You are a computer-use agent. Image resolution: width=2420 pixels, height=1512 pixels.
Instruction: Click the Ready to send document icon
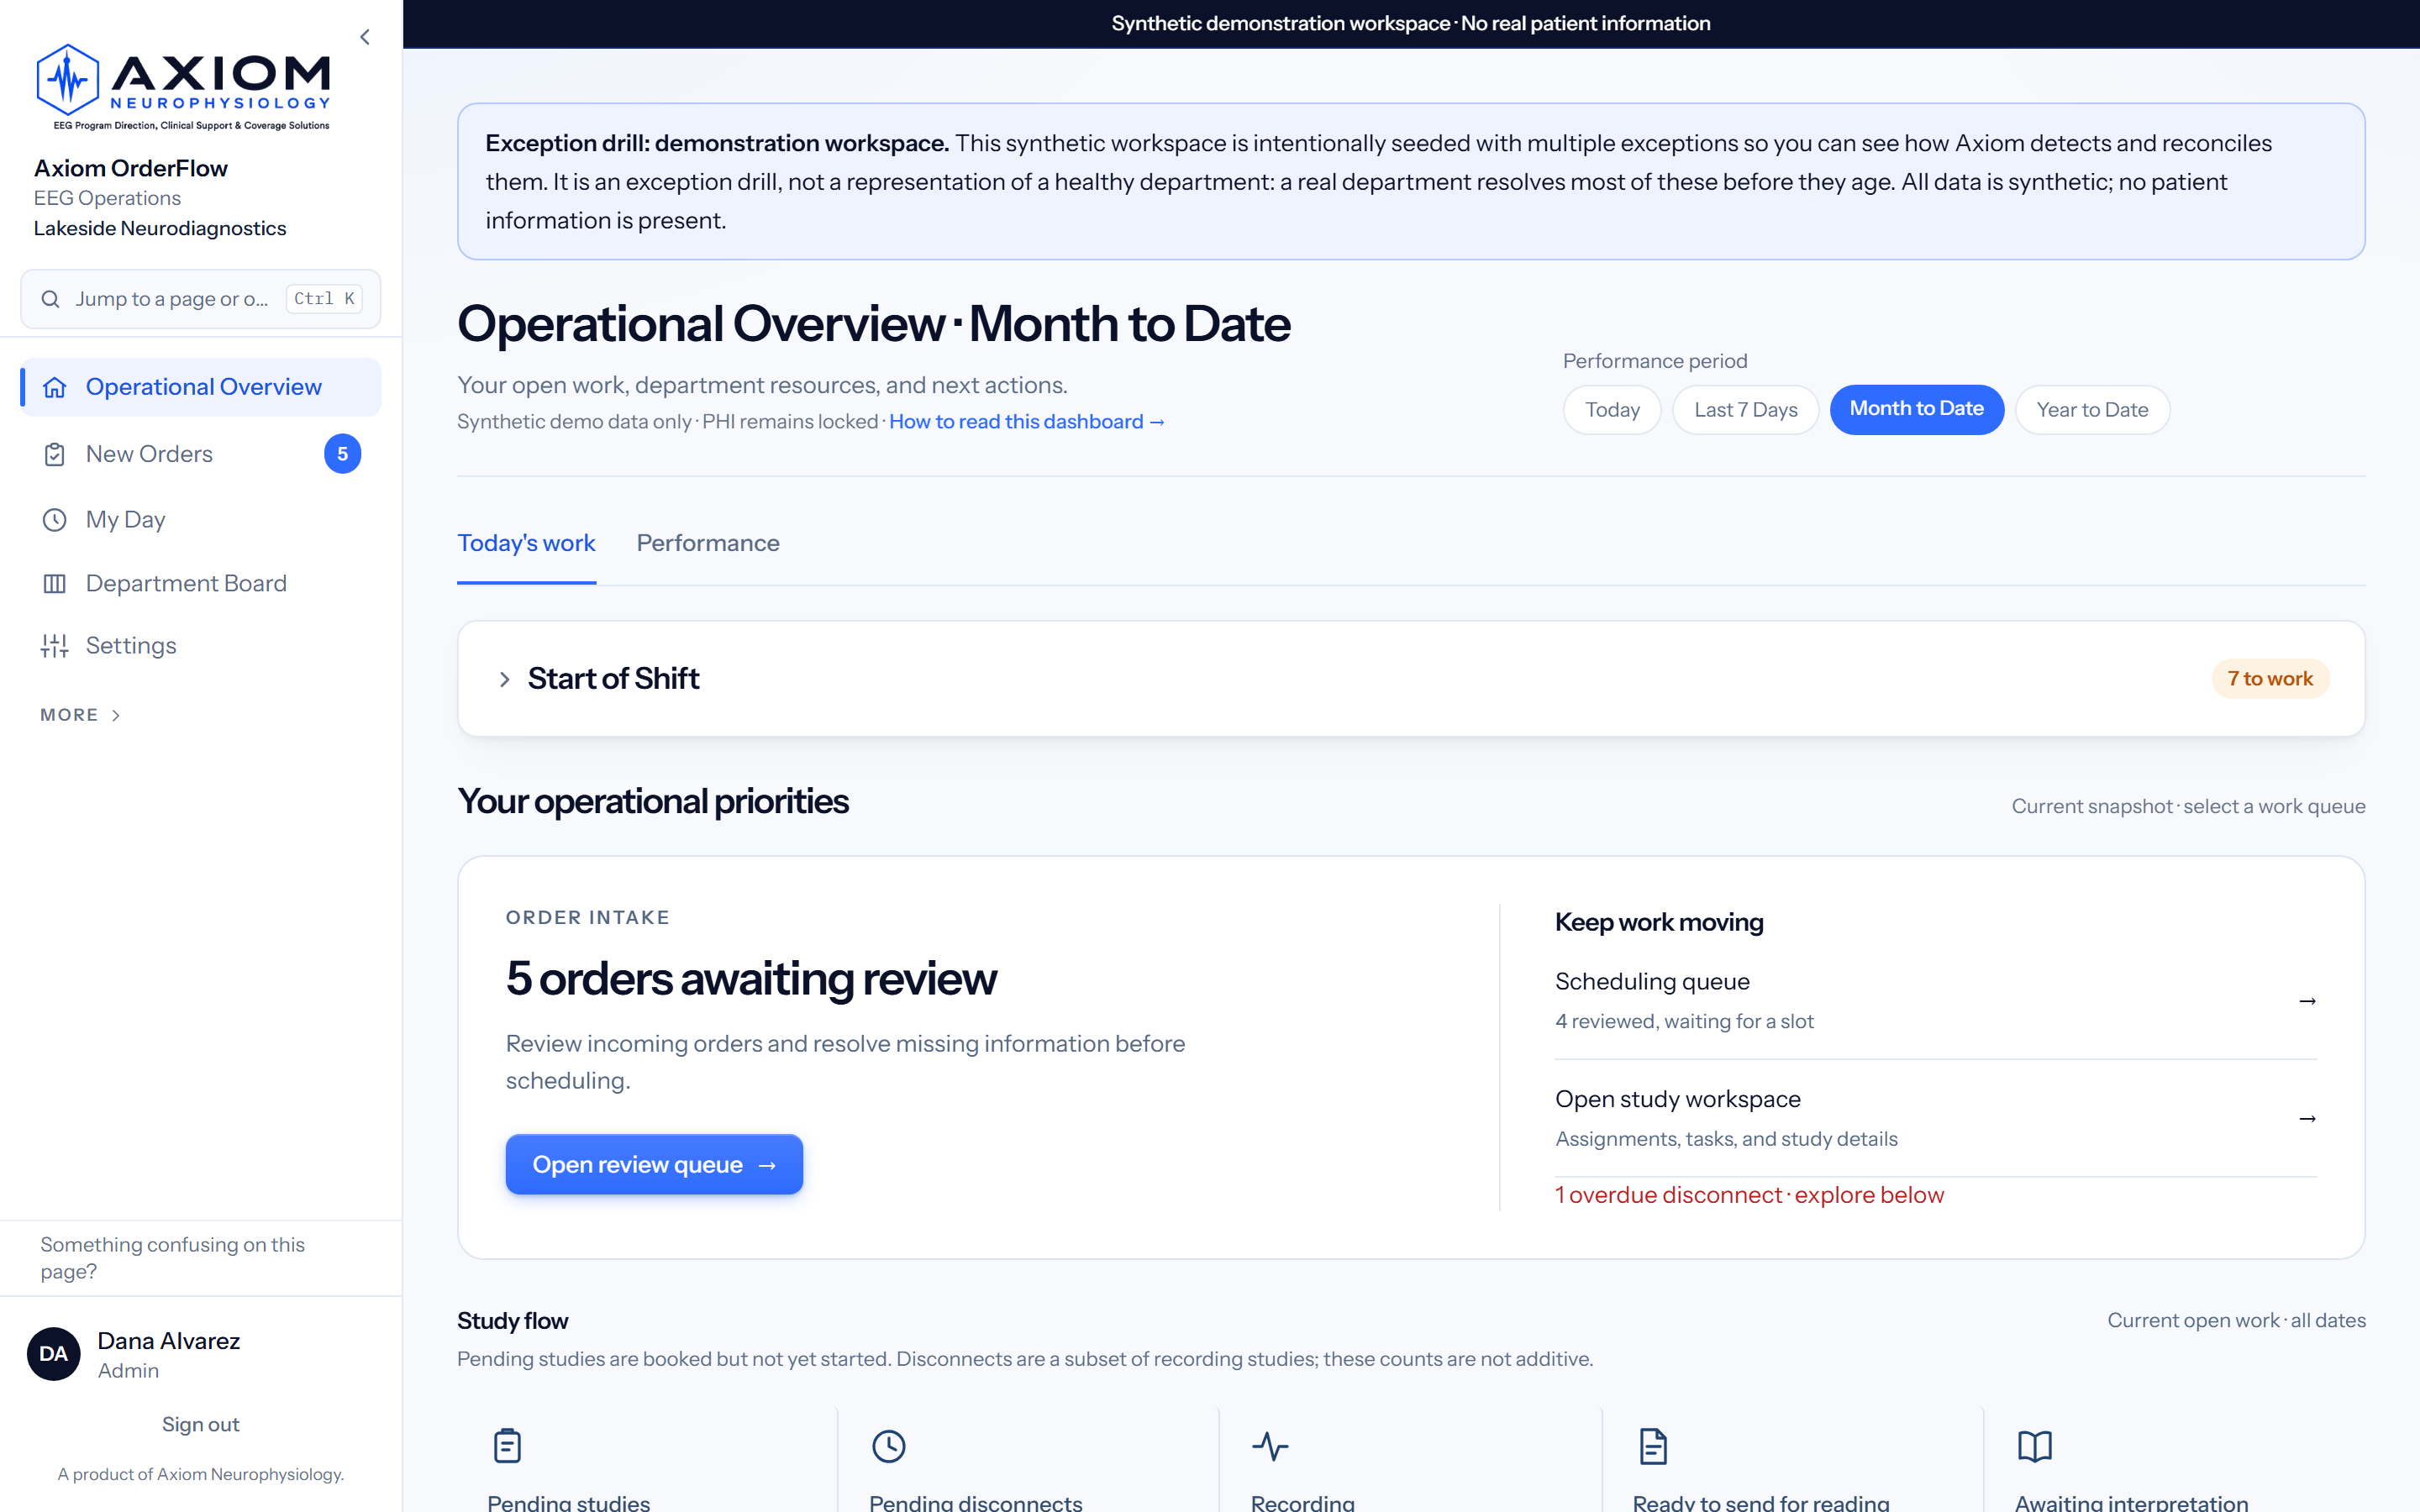1653,1446
